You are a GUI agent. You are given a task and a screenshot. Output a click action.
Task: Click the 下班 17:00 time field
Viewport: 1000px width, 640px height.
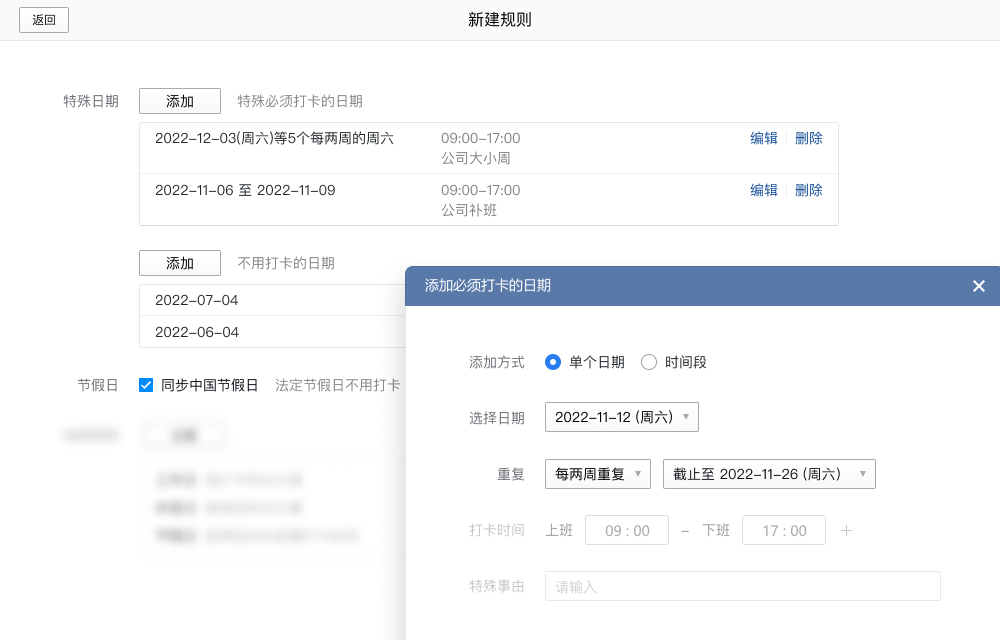coord(784,530)
